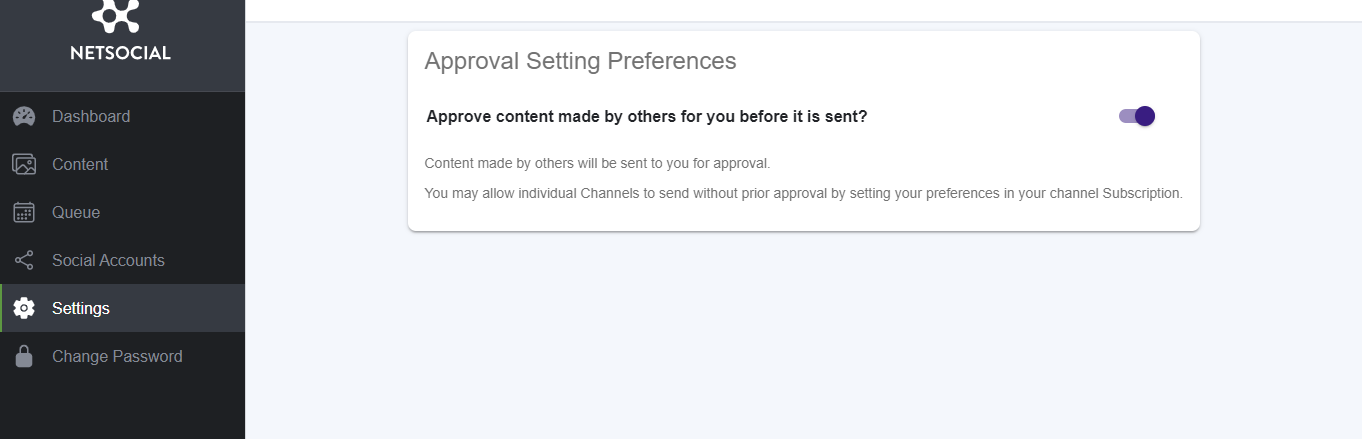Image resolution: width=1362 pixels, height=439 pixels.
Task: Click the Change Password lock icon
Action: (x=24, y=356)
